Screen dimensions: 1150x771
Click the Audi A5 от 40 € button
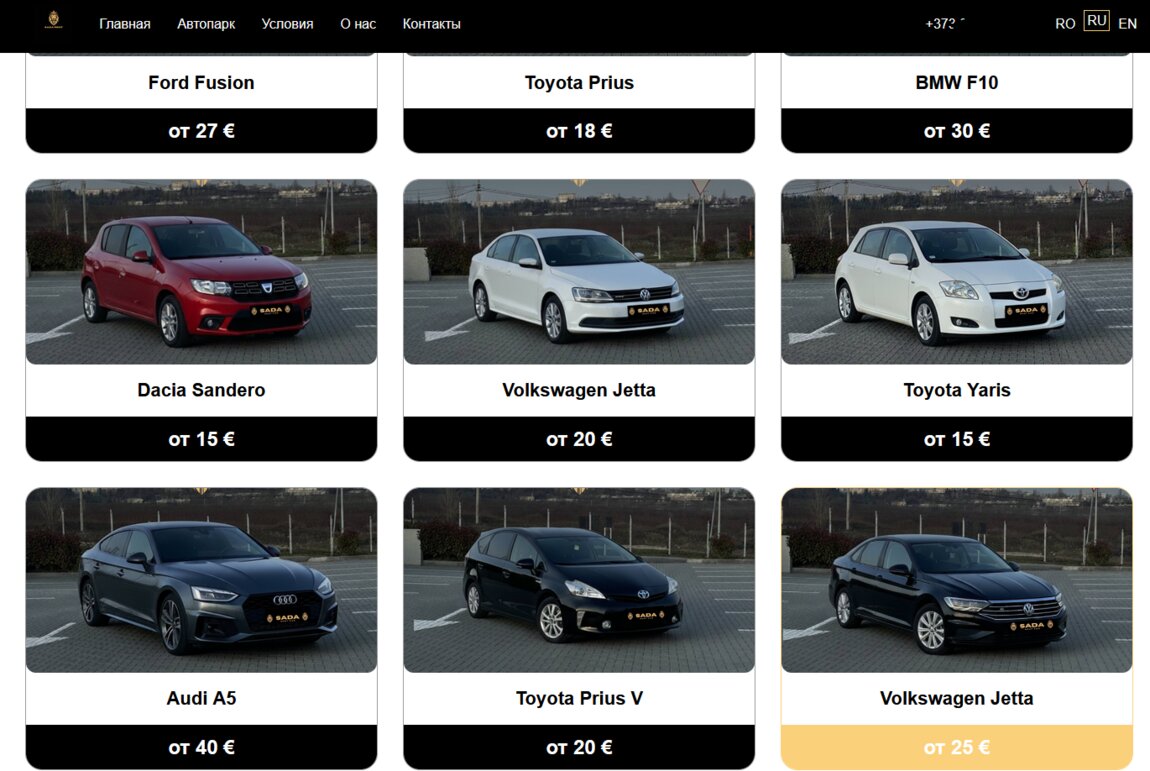point(202,748)
